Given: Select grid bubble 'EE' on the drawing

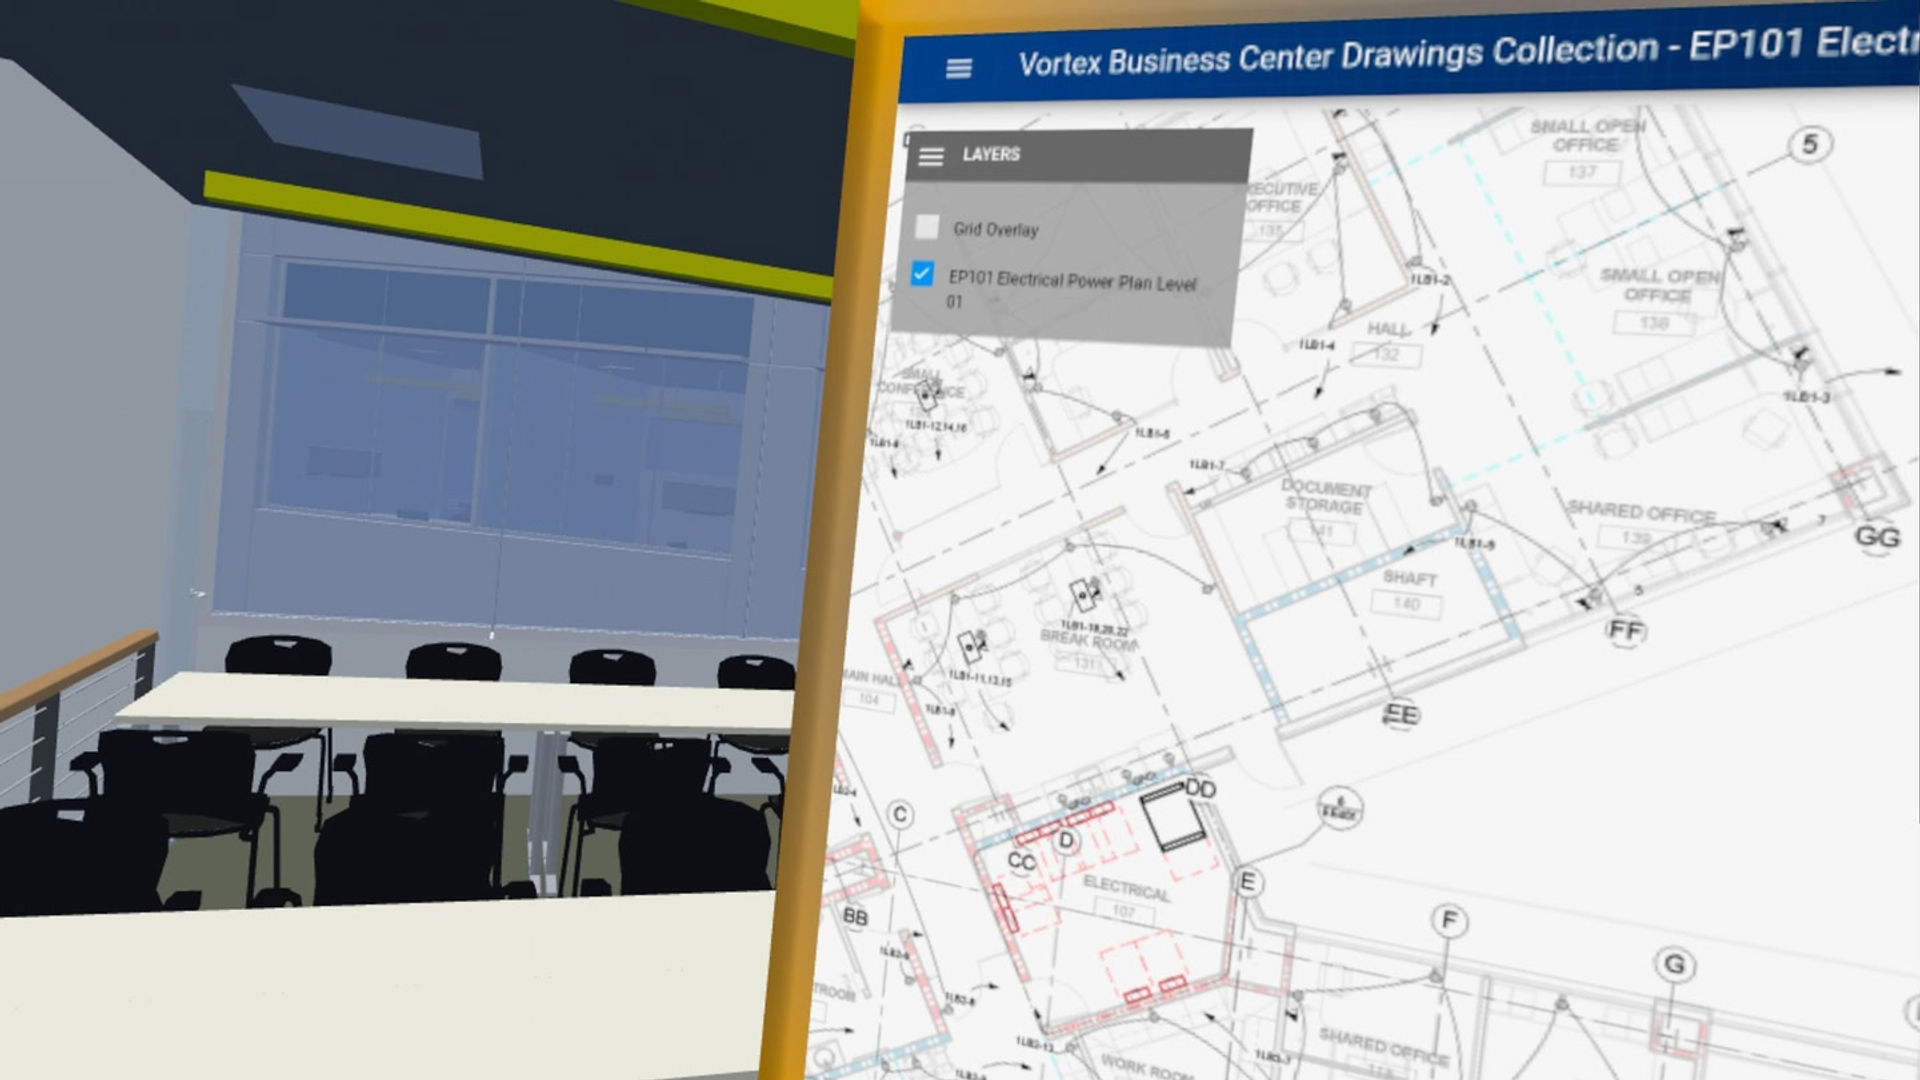Looking at the screenshot, I should (x=1401, y=714).
